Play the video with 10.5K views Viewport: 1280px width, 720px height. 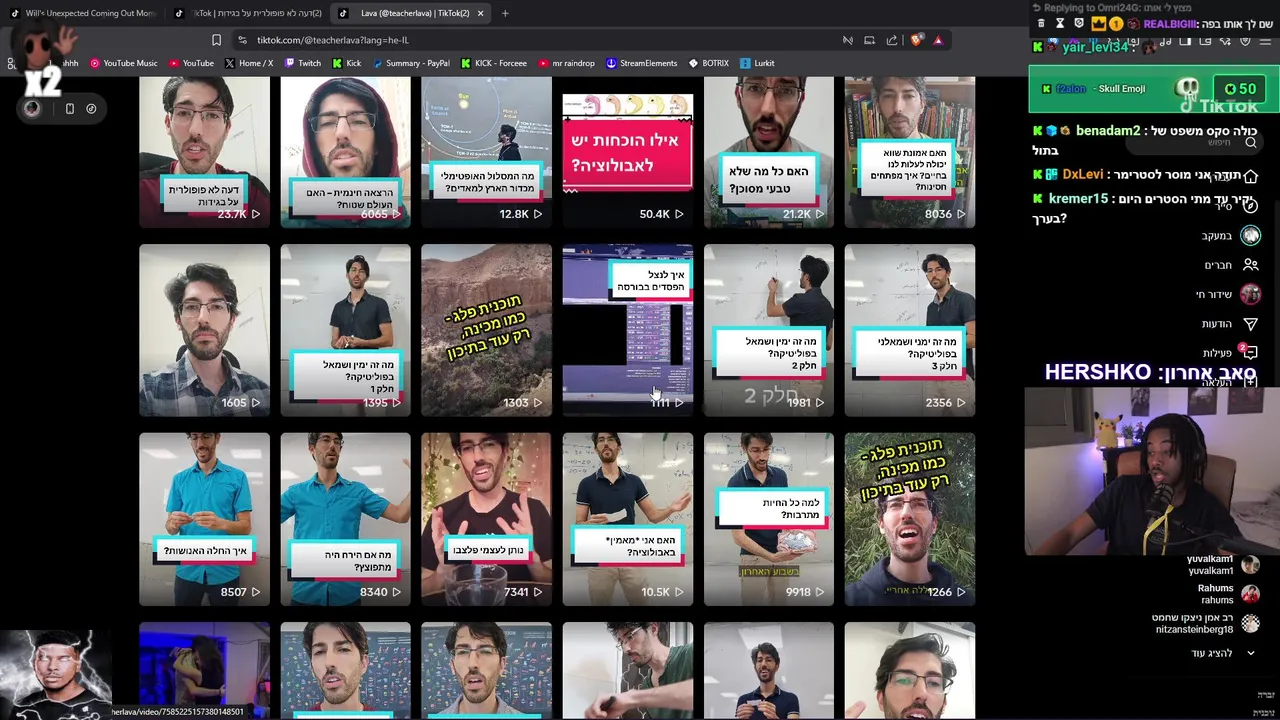(627, 519)
